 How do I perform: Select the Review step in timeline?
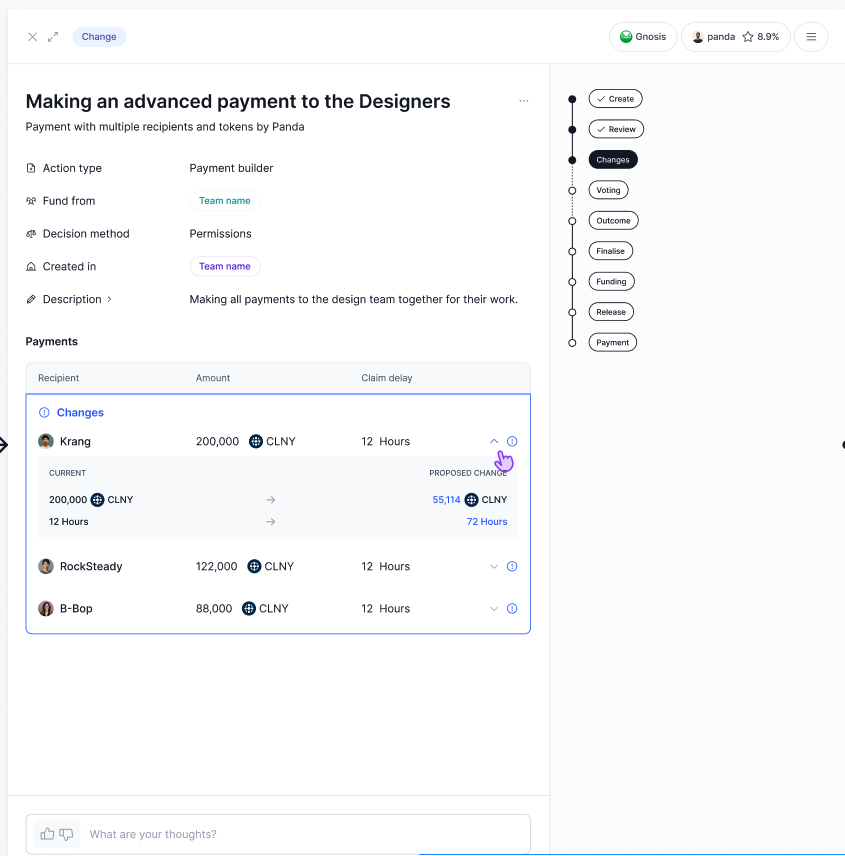[x=615, y=129]
